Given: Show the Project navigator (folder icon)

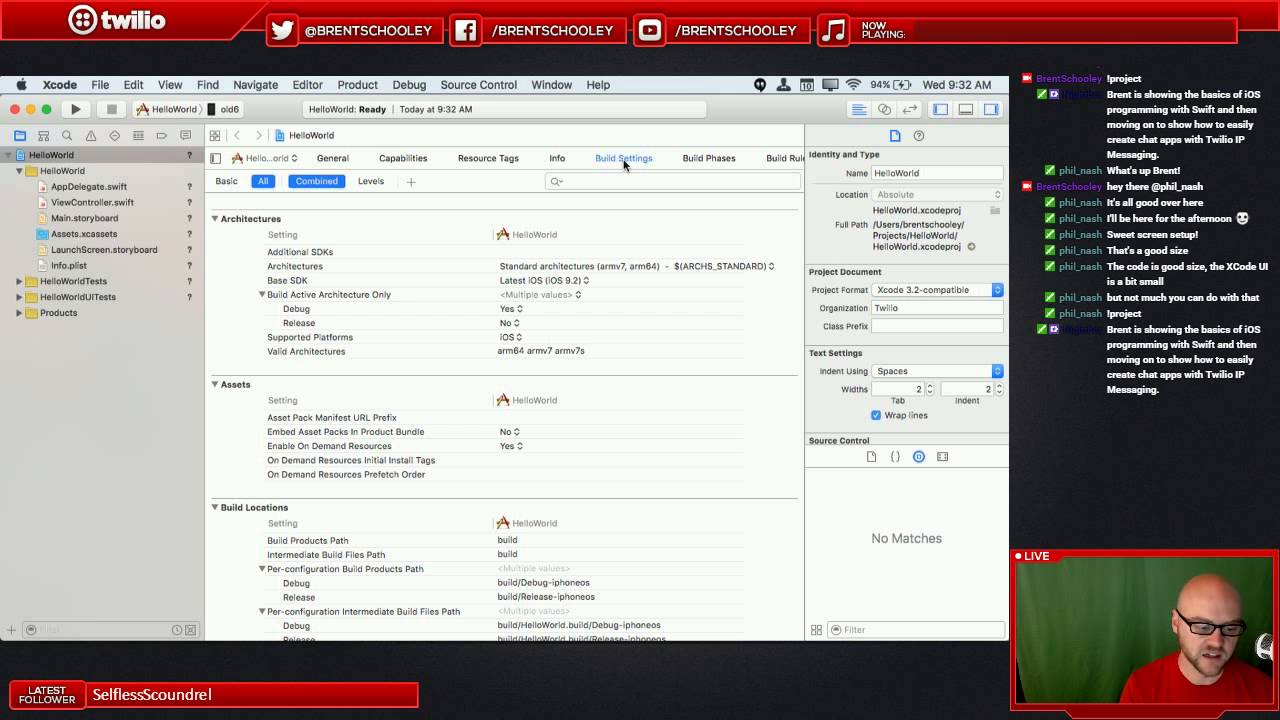Looking at the screenshot, I should click(20, 135).
